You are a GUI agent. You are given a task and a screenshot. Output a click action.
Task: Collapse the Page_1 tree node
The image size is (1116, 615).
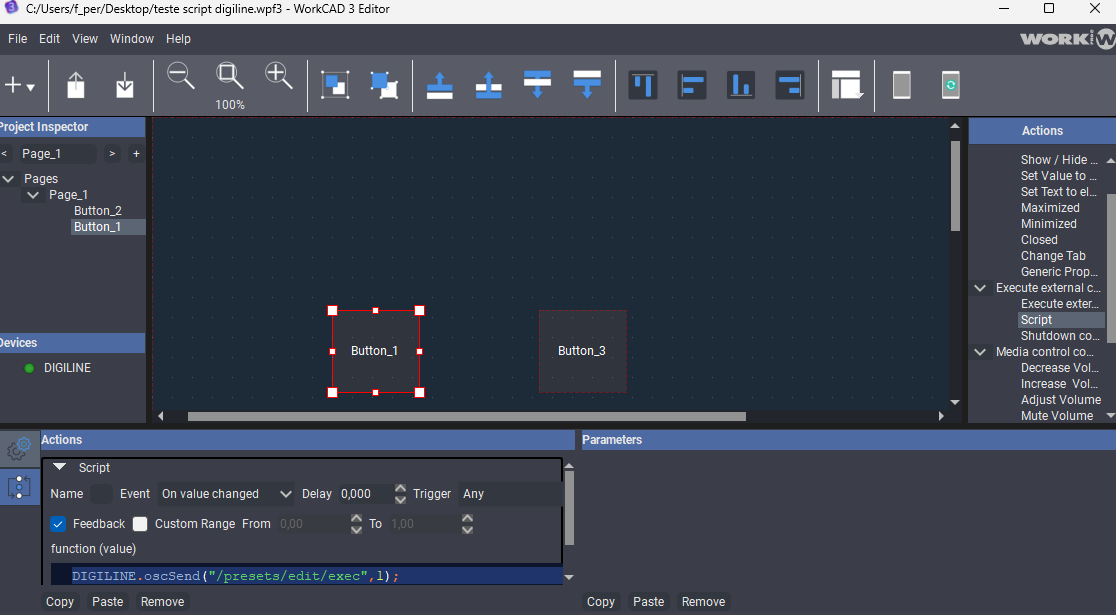click(33, 194)
